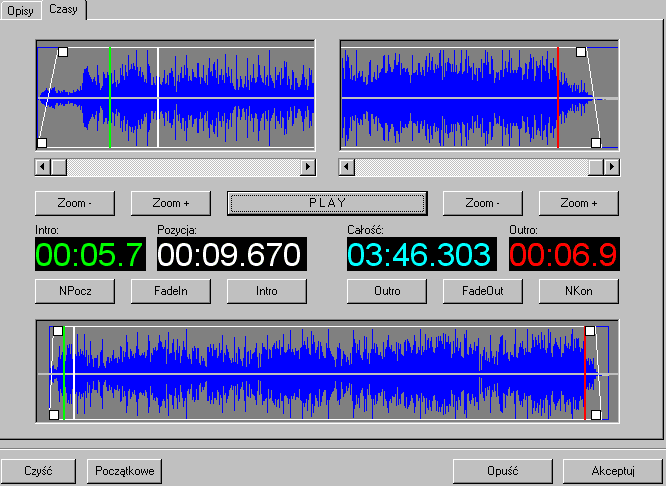Switch to the Opisy tab
666x486 pixels.
(x=20, y=11)
